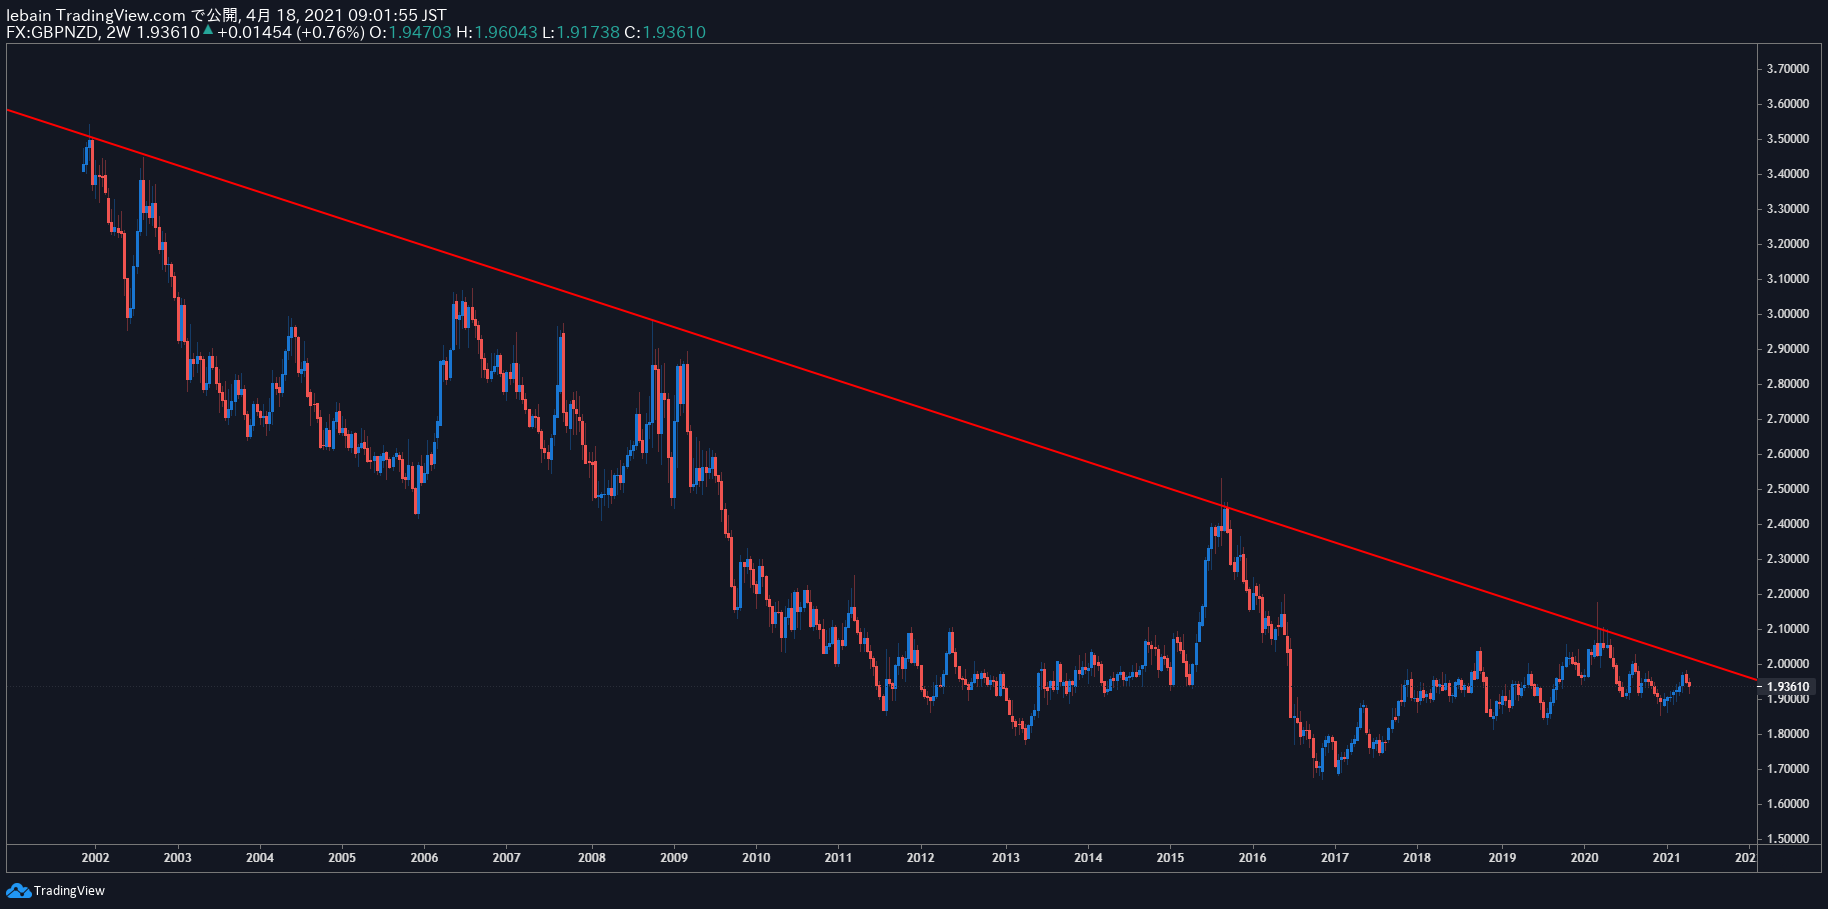Click the TradingView watermark text
The height and width of the screenshot is (909, 1828).
point(69,891)
